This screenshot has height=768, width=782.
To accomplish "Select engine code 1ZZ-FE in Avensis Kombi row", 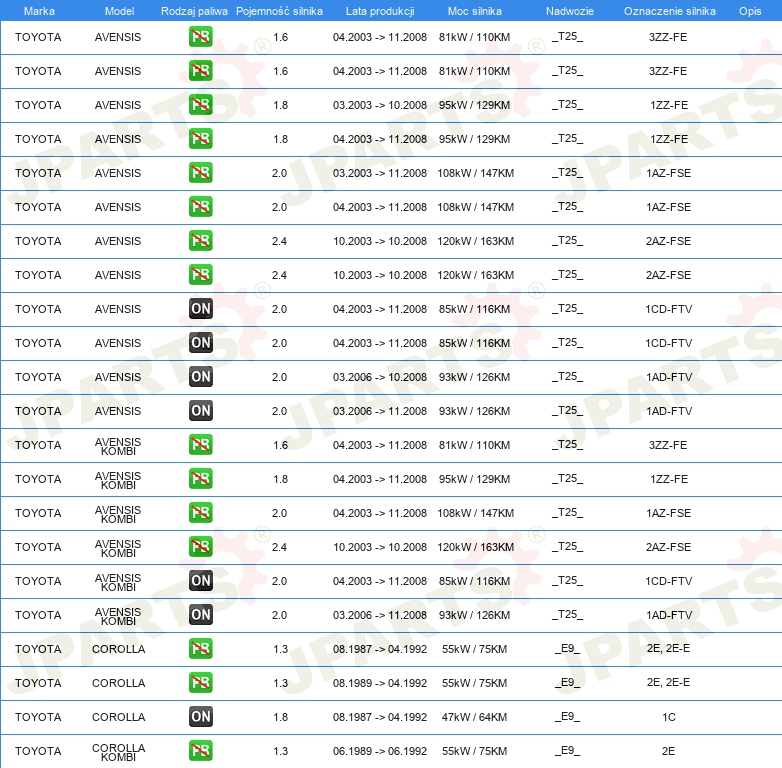I will pos(669,479).
